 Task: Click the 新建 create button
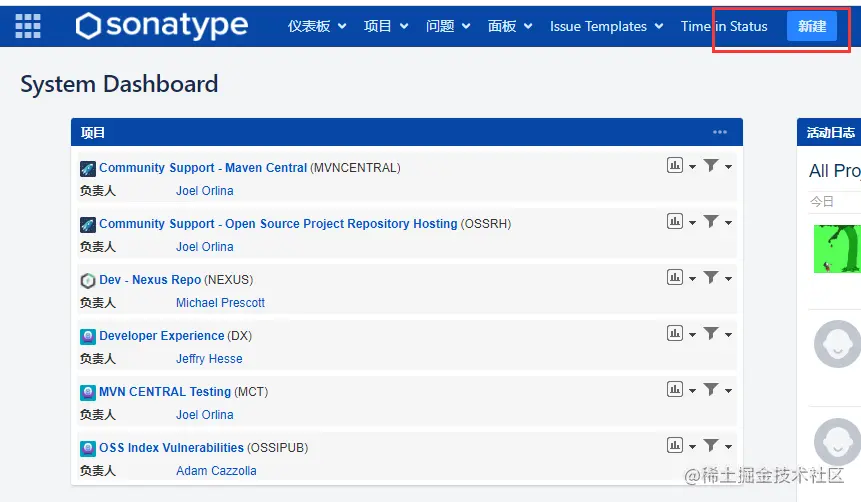click(812, 26)
